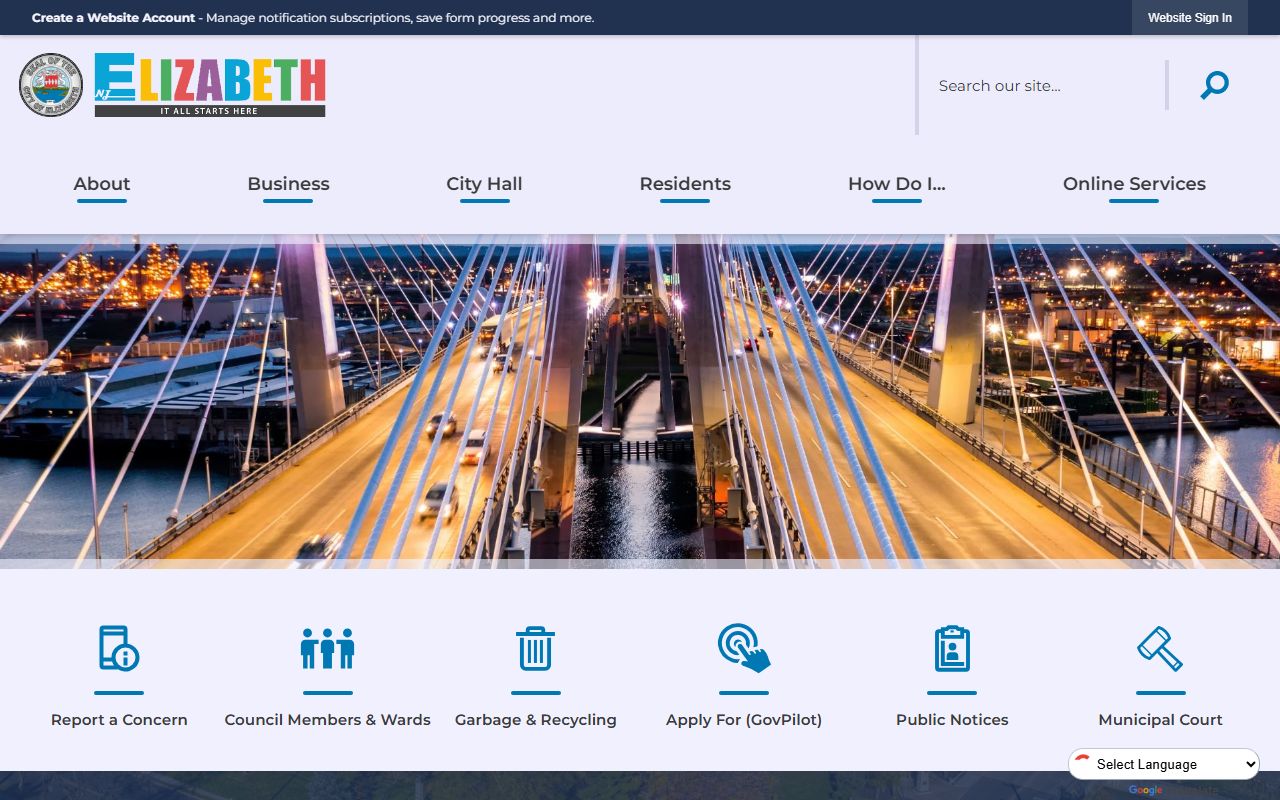Open Council Members & Wards text link
Screen dimensions: 1280x800
click(x=328, y=720)
